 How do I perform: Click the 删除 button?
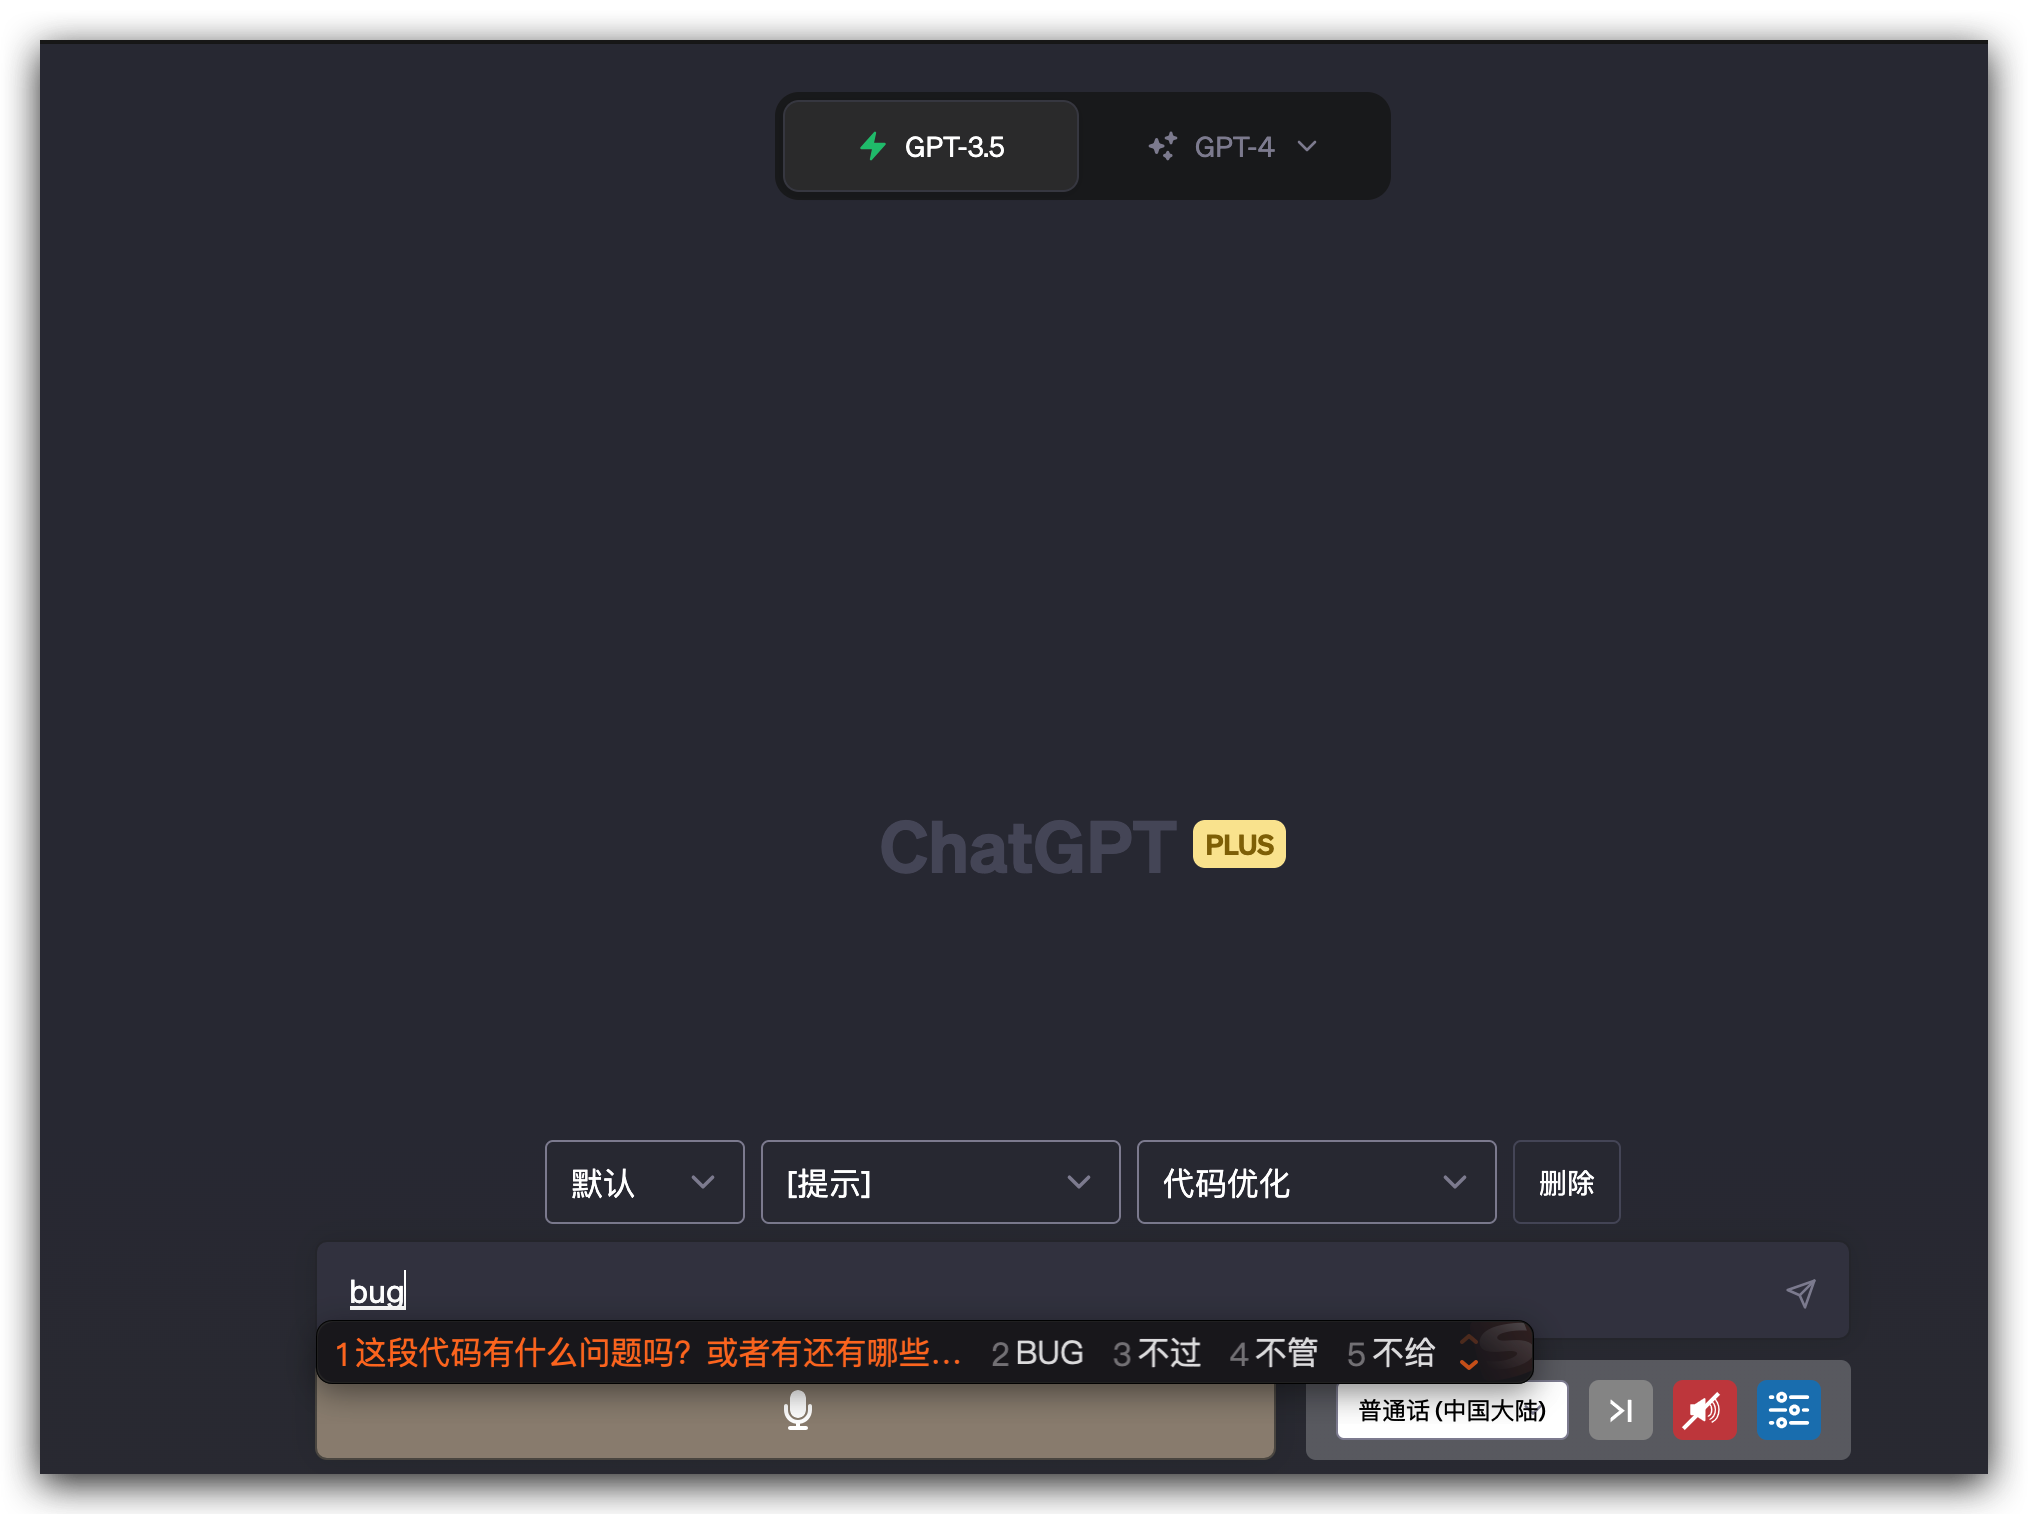(1566, 1182)
